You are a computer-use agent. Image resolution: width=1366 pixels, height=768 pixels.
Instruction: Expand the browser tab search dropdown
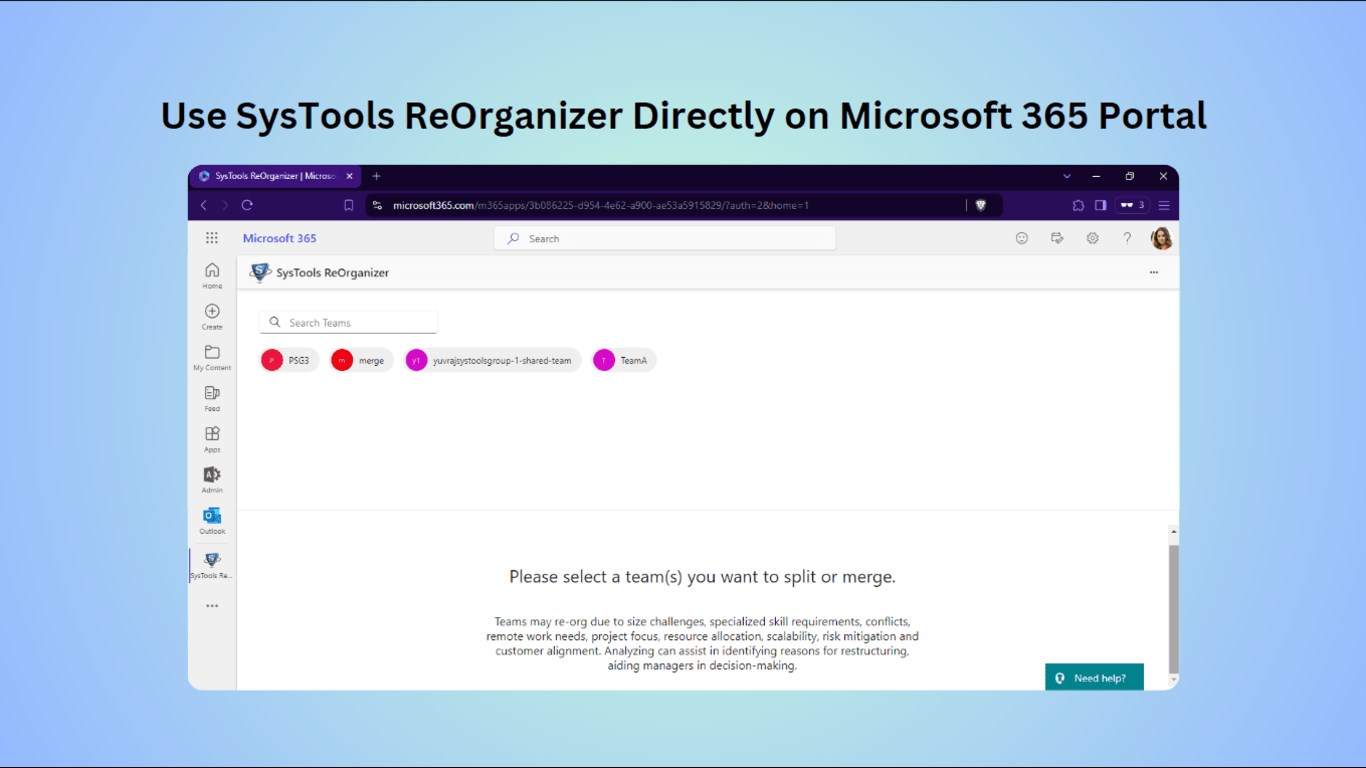coord(1067,176)
